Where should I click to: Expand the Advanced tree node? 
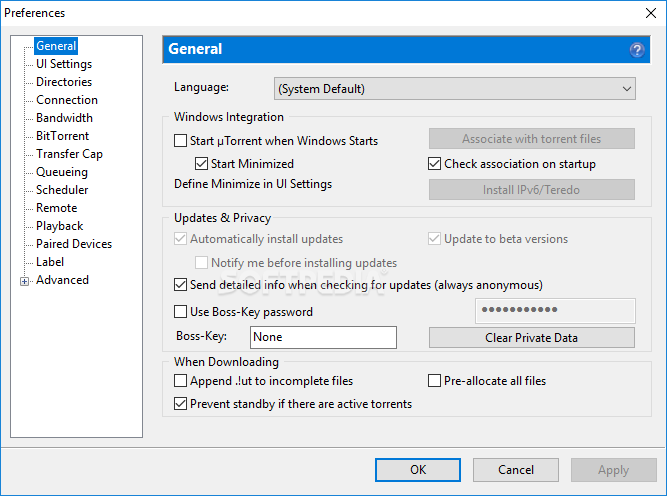pyautogui.click(x=25, y=281)
